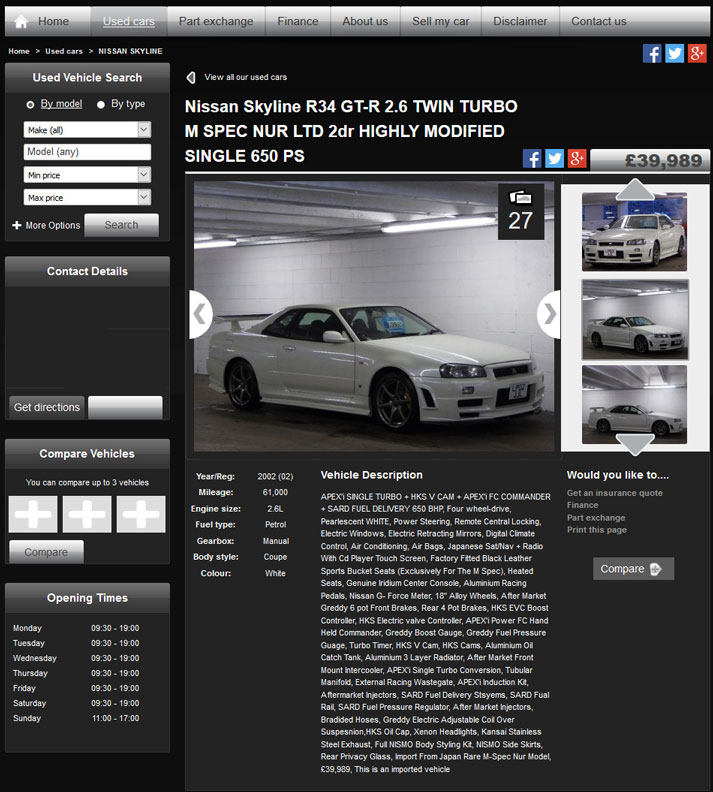
Task: Click the Compare button under Would you like to
Action: click(x=633, y=569)
